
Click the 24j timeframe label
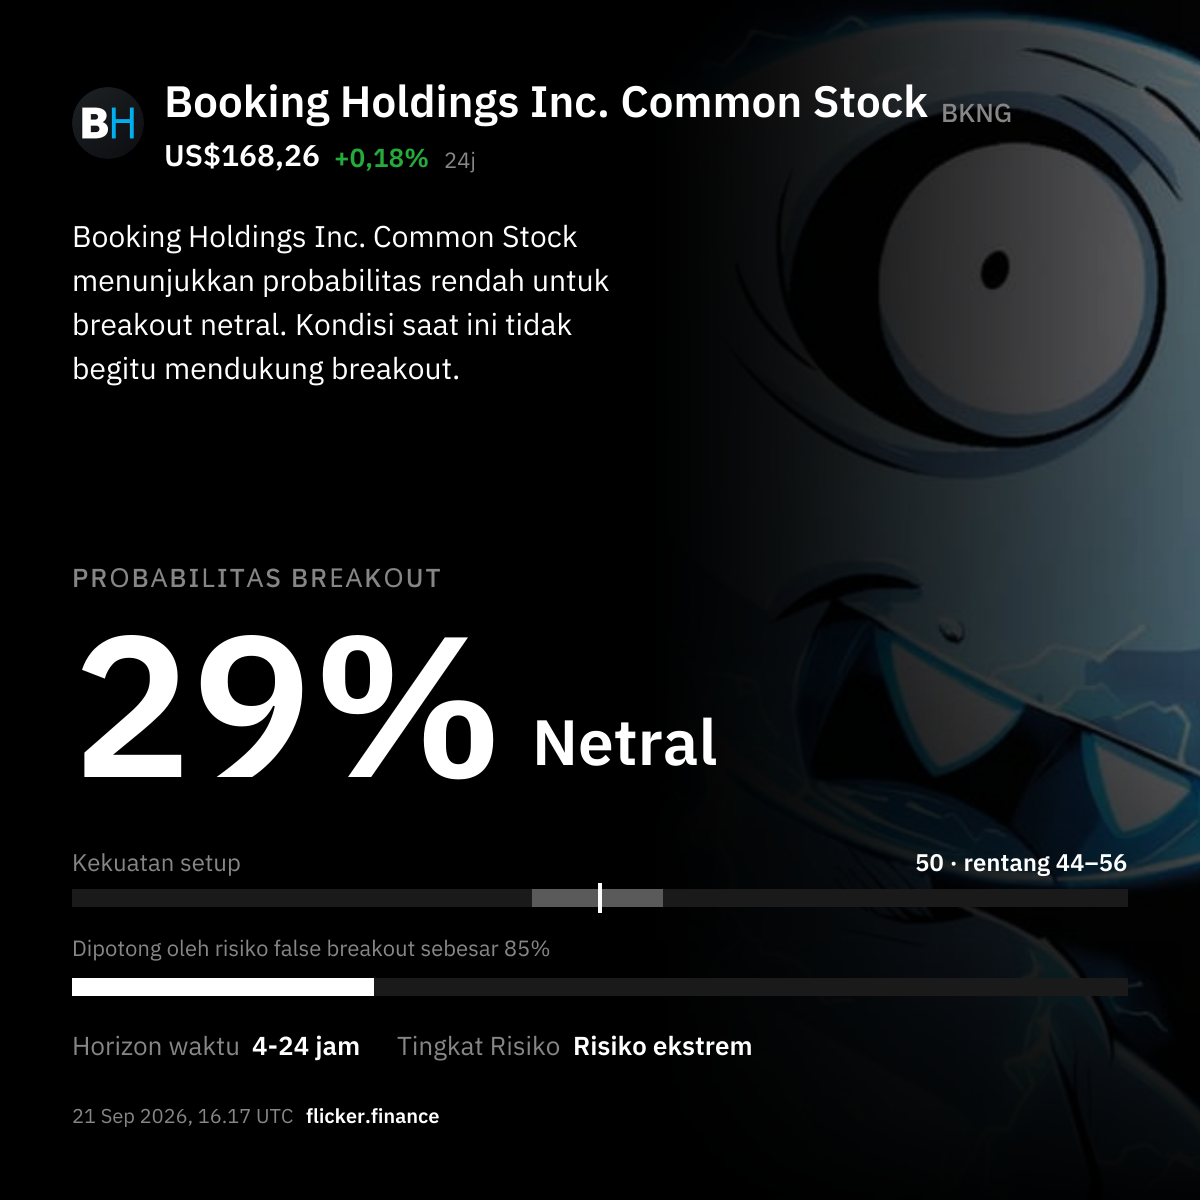[460, 160]
